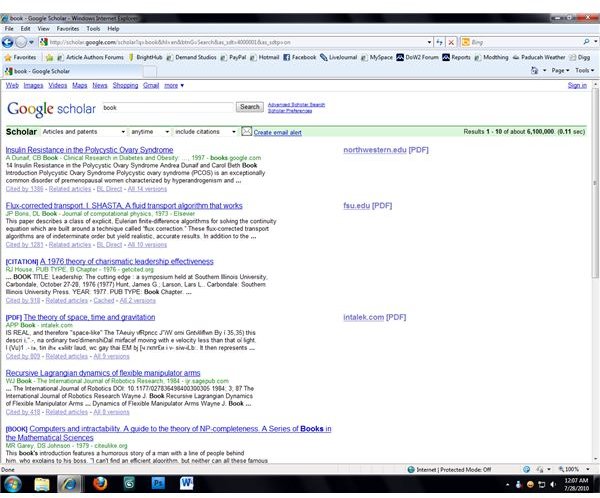Click the Sign in link
Viewport: 600px width, 498px height.
pos(577,85)
